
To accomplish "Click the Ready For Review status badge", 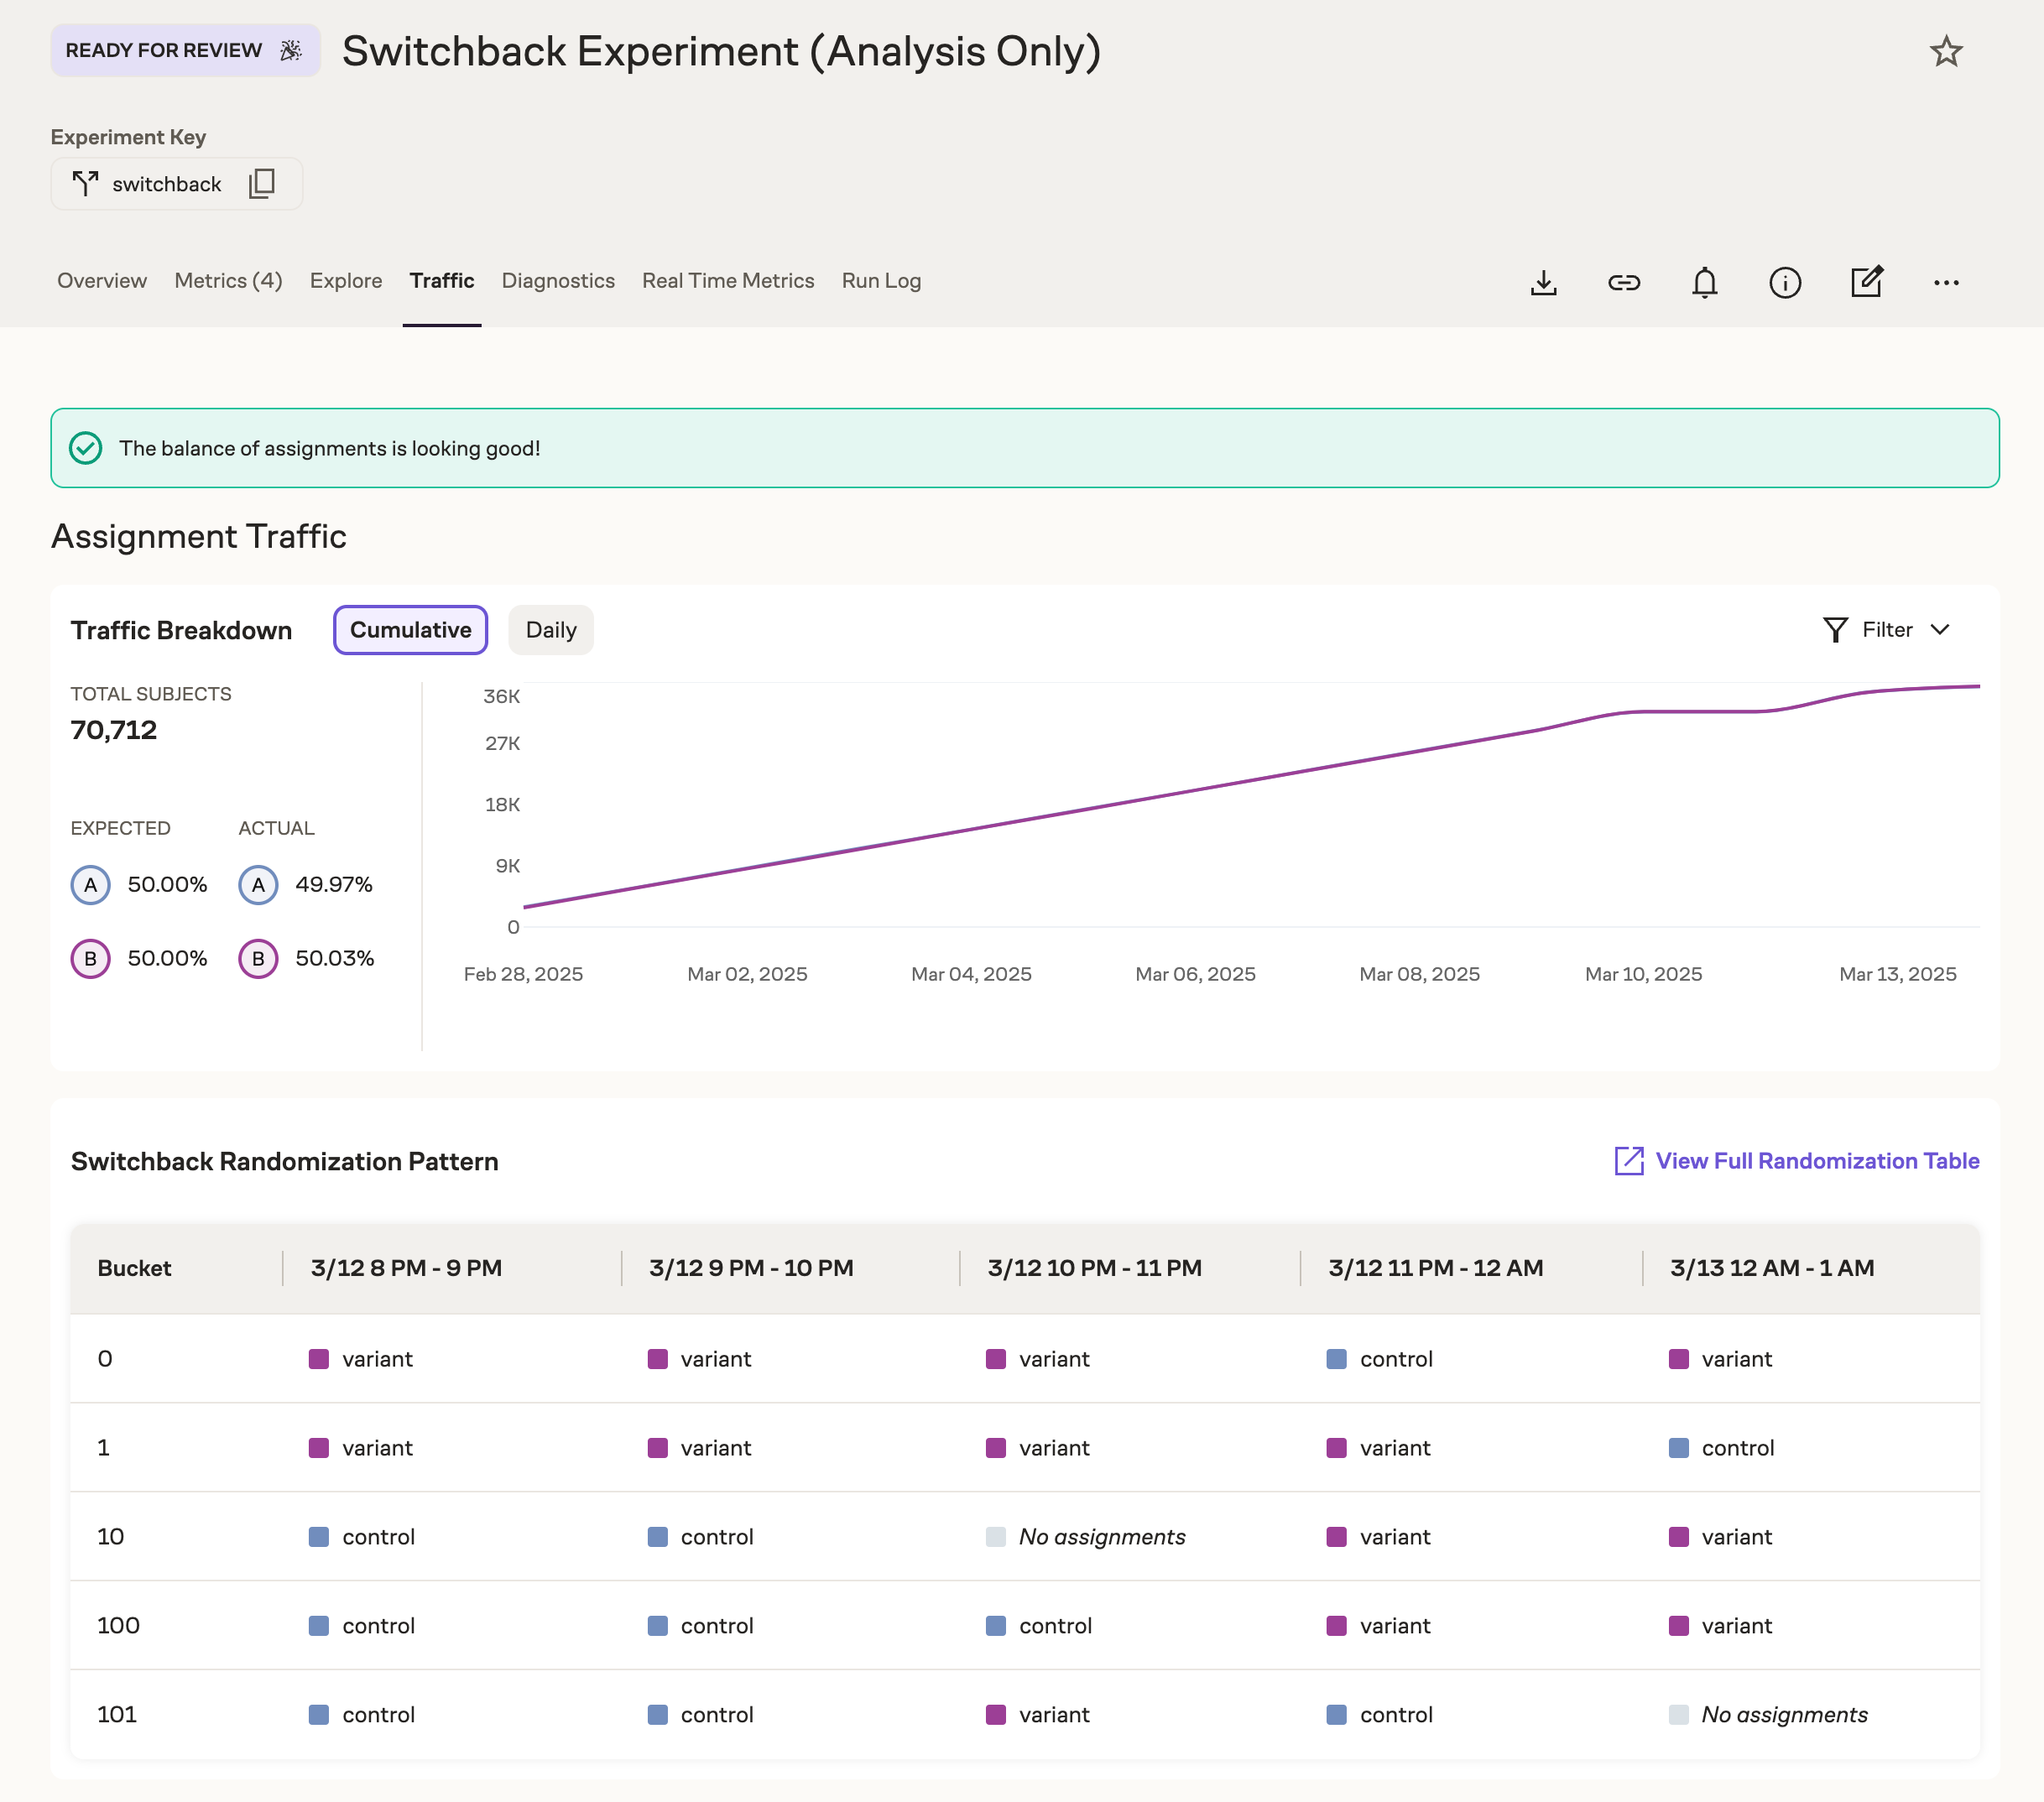I will coord(185,51).
